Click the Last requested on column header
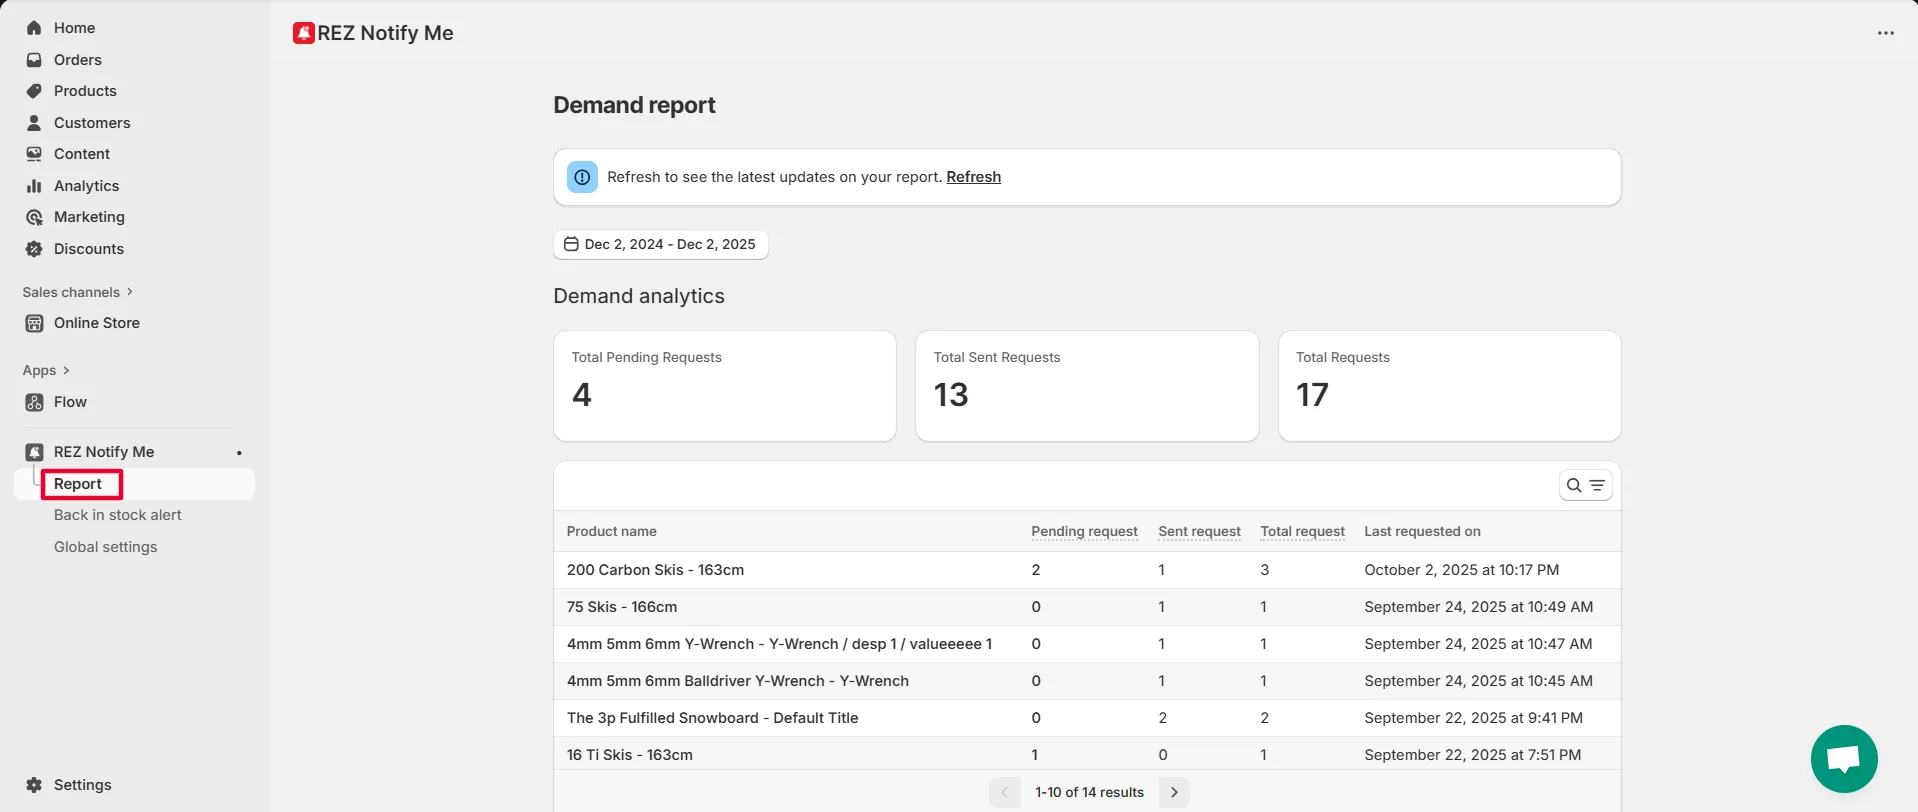 (1422, 531)
